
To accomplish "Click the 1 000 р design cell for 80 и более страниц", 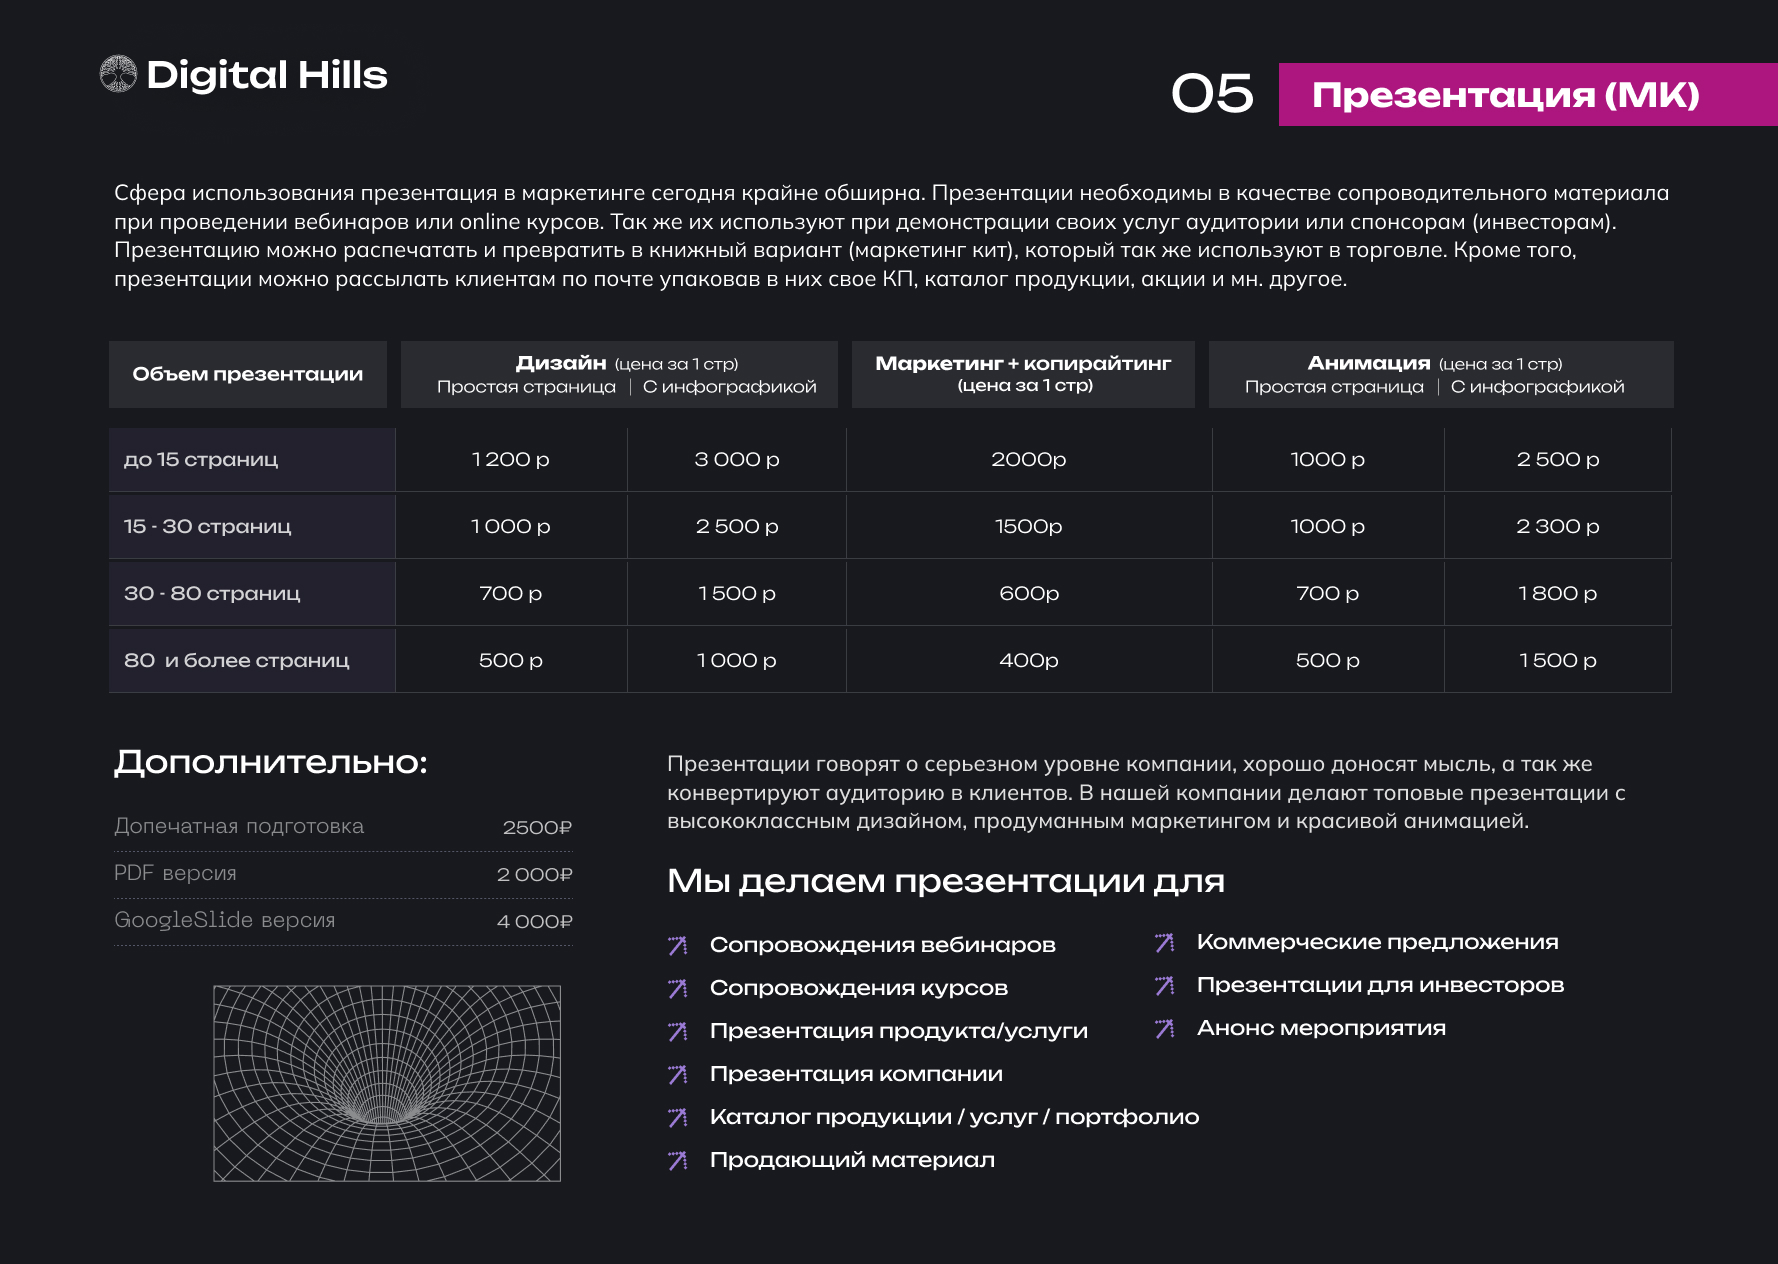I will (737, 660).
